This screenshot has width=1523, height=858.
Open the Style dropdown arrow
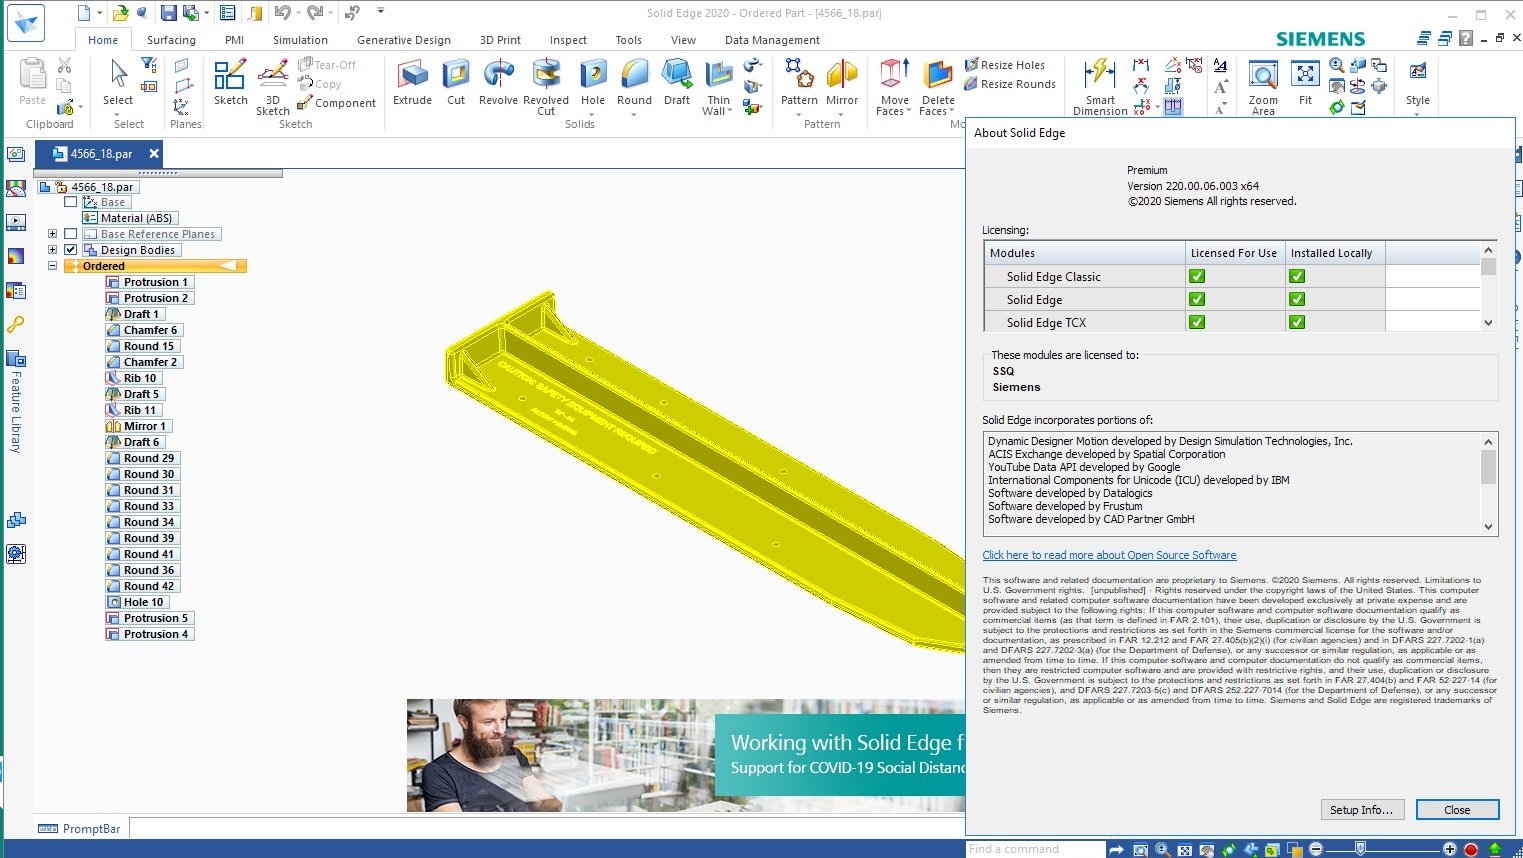click(x=1417, y=114)
